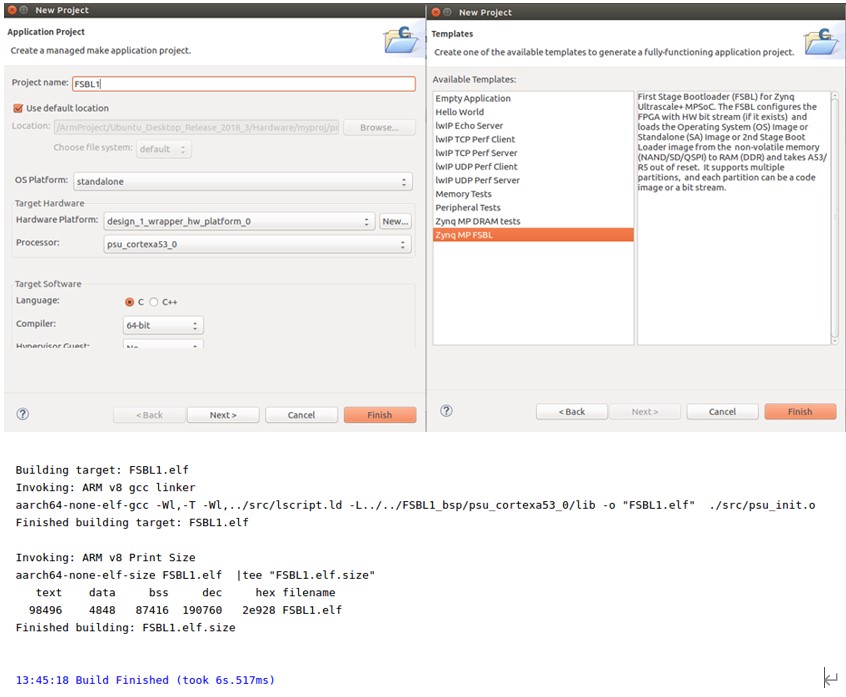
Task: Click Cancel in Application Project dialog
Action: click(x=301, y=415)
